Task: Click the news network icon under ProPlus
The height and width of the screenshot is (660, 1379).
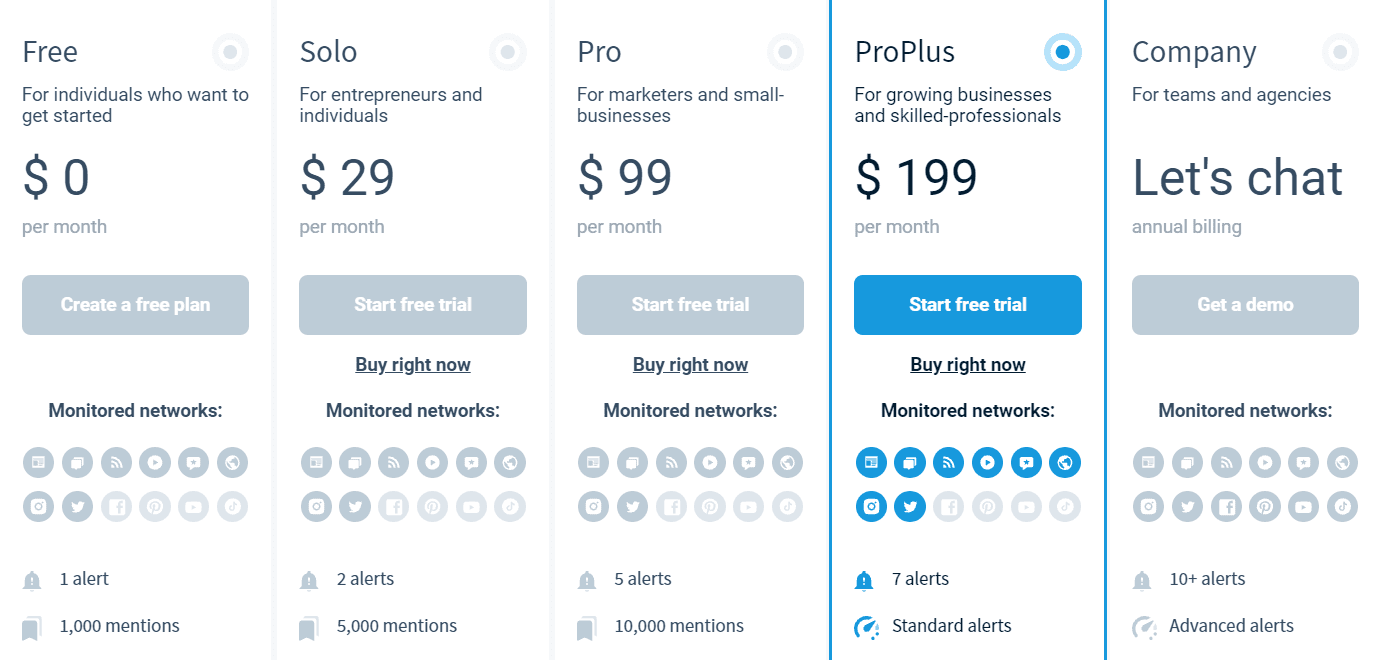Action: 871,462
